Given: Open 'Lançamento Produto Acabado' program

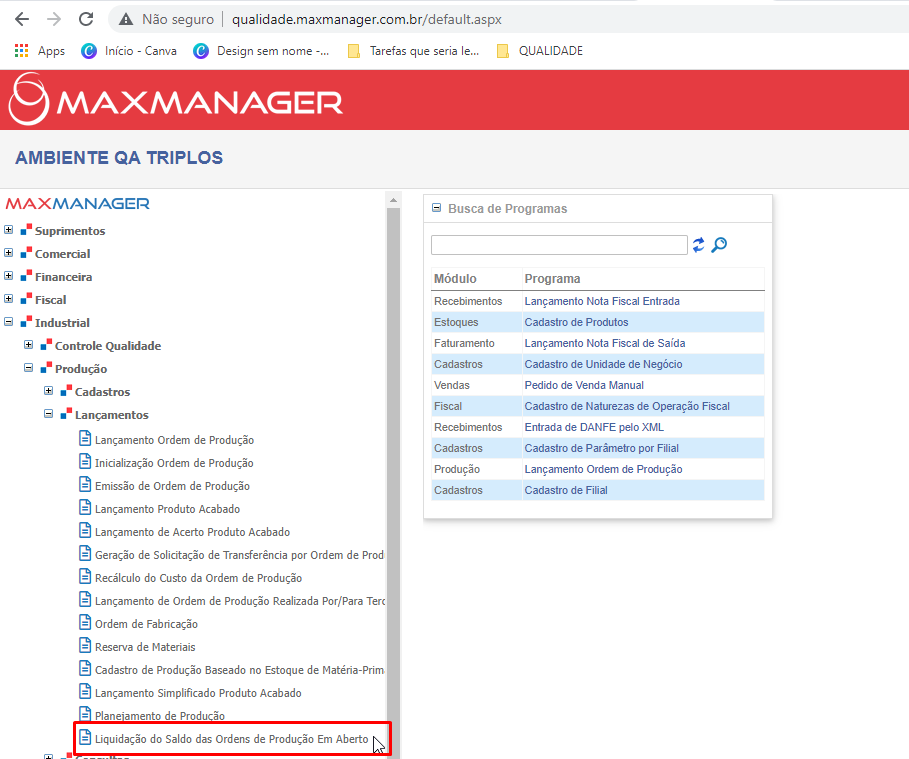Looking at the screenshot, I should [168, 509].
